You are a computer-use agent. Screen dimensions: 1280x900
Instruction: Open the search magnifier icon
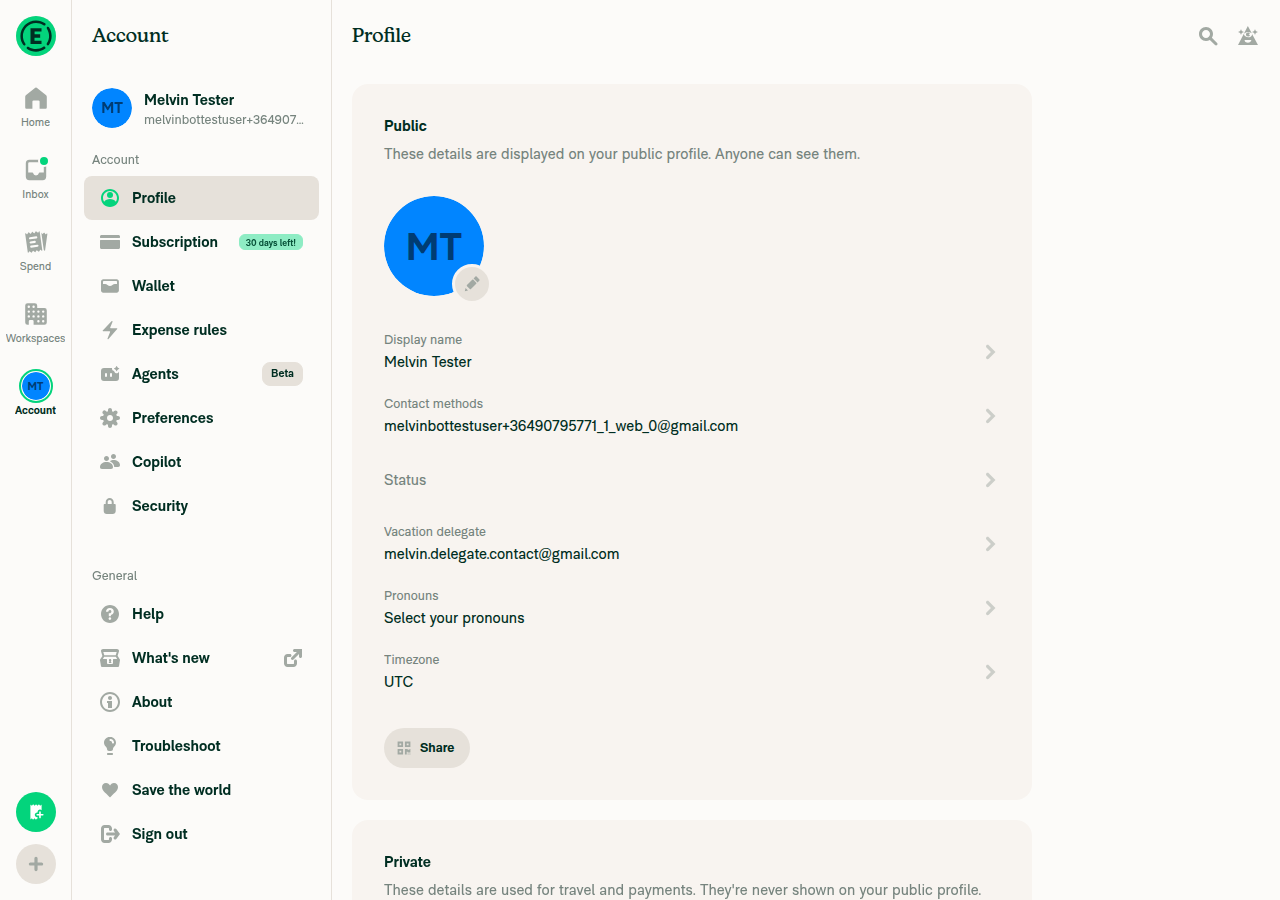[x=1208, y=36]
